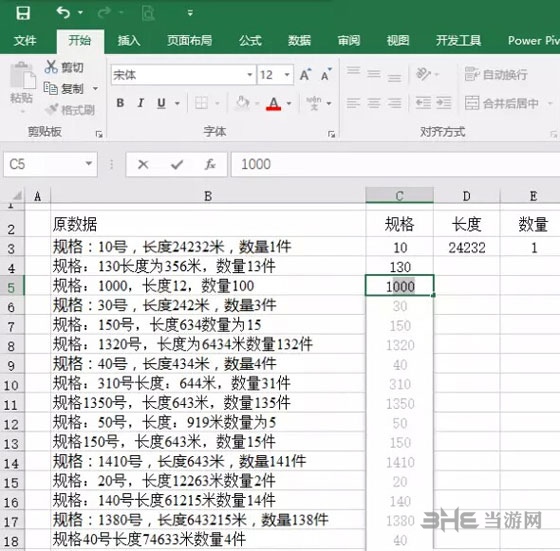This screenshot has height=551, width=560.
Task: Select column B header
Action: 208,196
